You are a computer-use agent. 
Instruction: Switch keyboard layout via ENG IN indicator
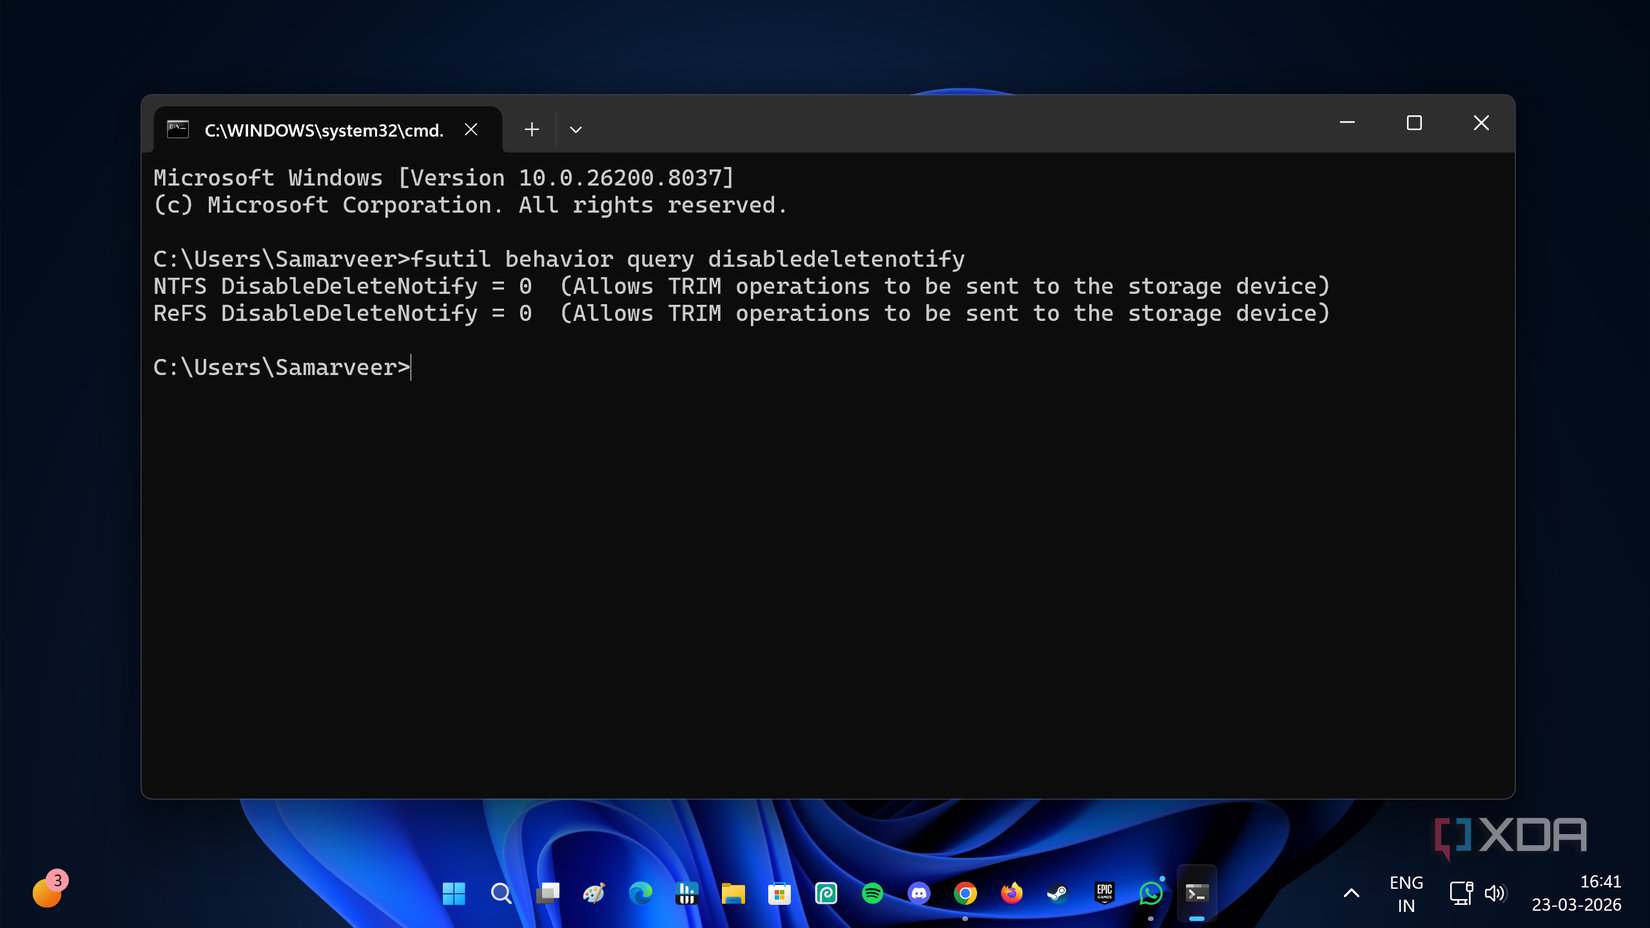click(1406, 893)
